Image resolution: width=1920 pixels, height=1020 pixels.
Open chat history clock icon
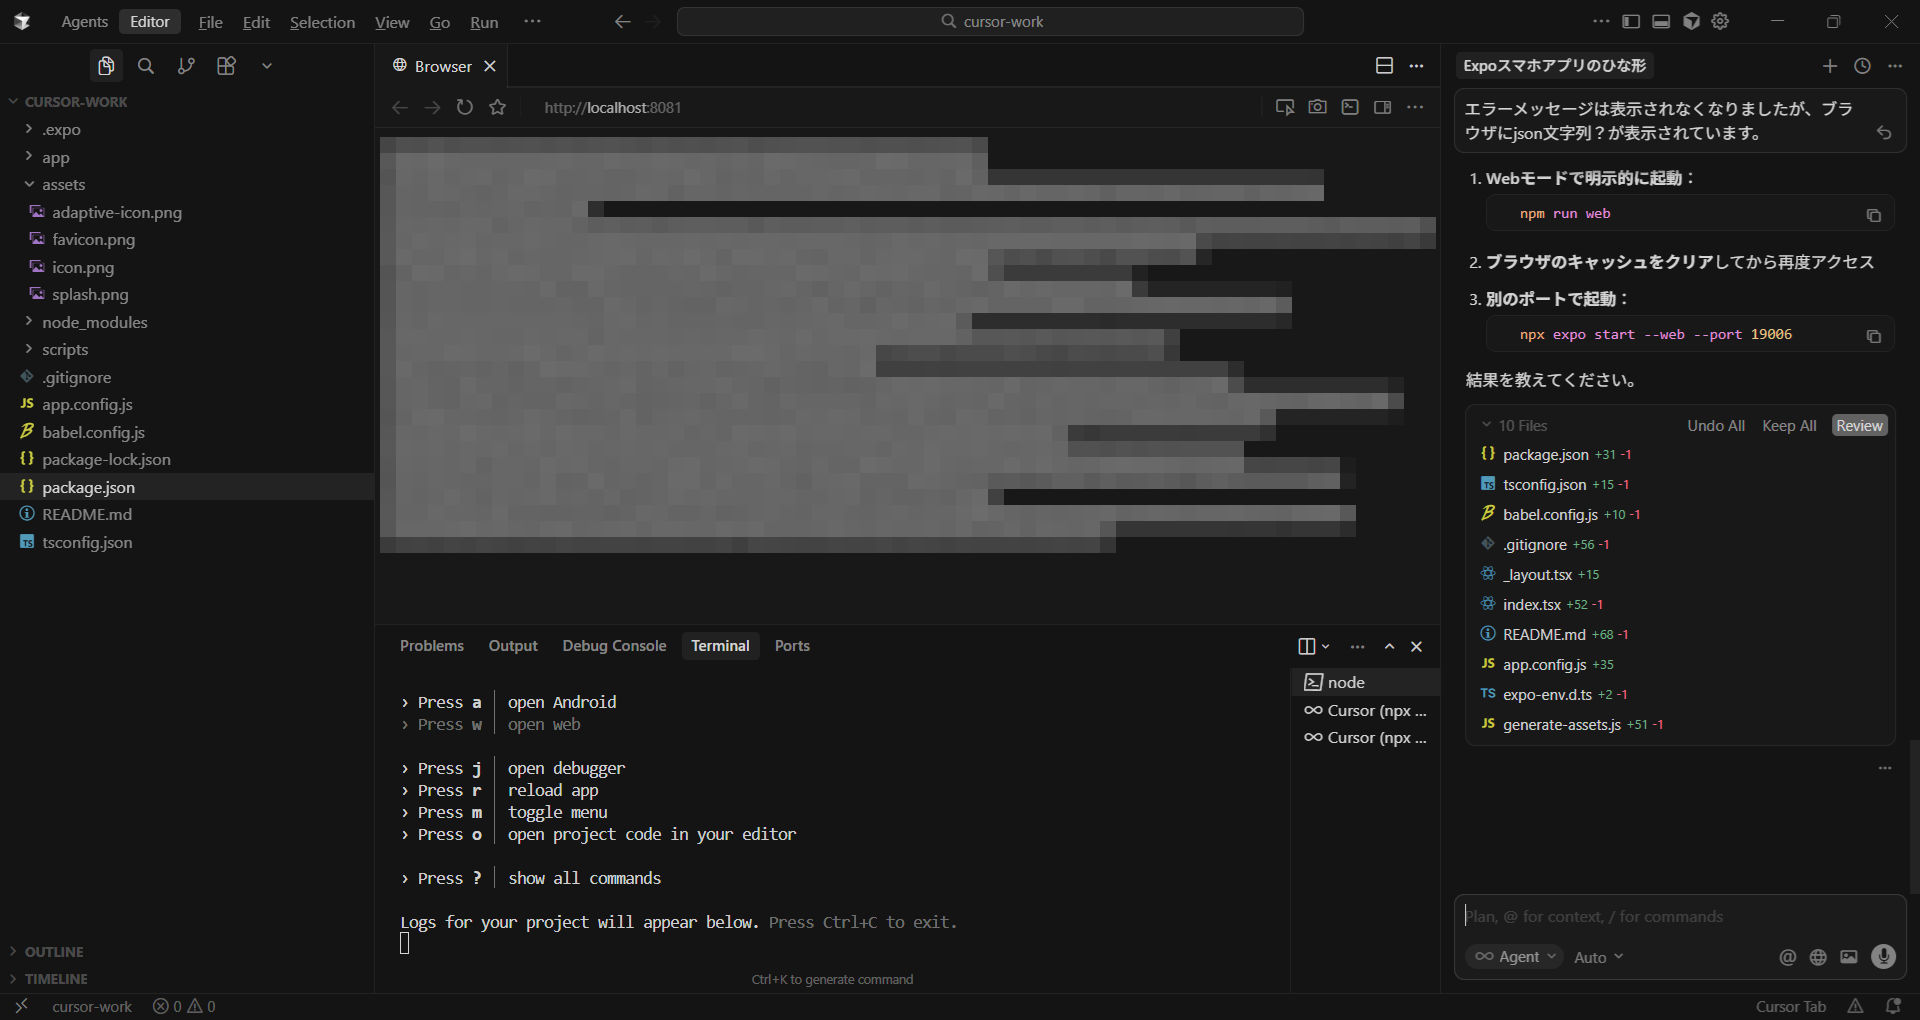click(1862, 66)
